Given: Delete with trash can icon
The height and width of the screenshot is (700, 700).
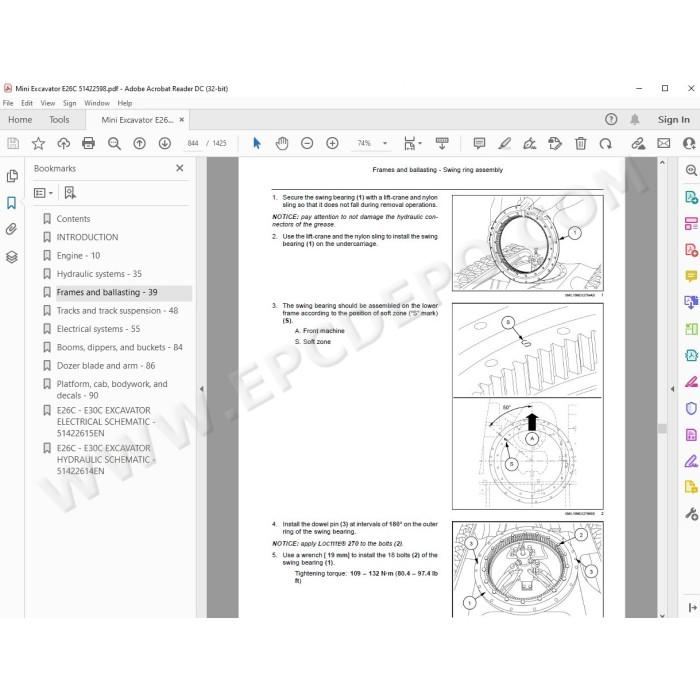Looking at the screenshot, I should [580, 143].
